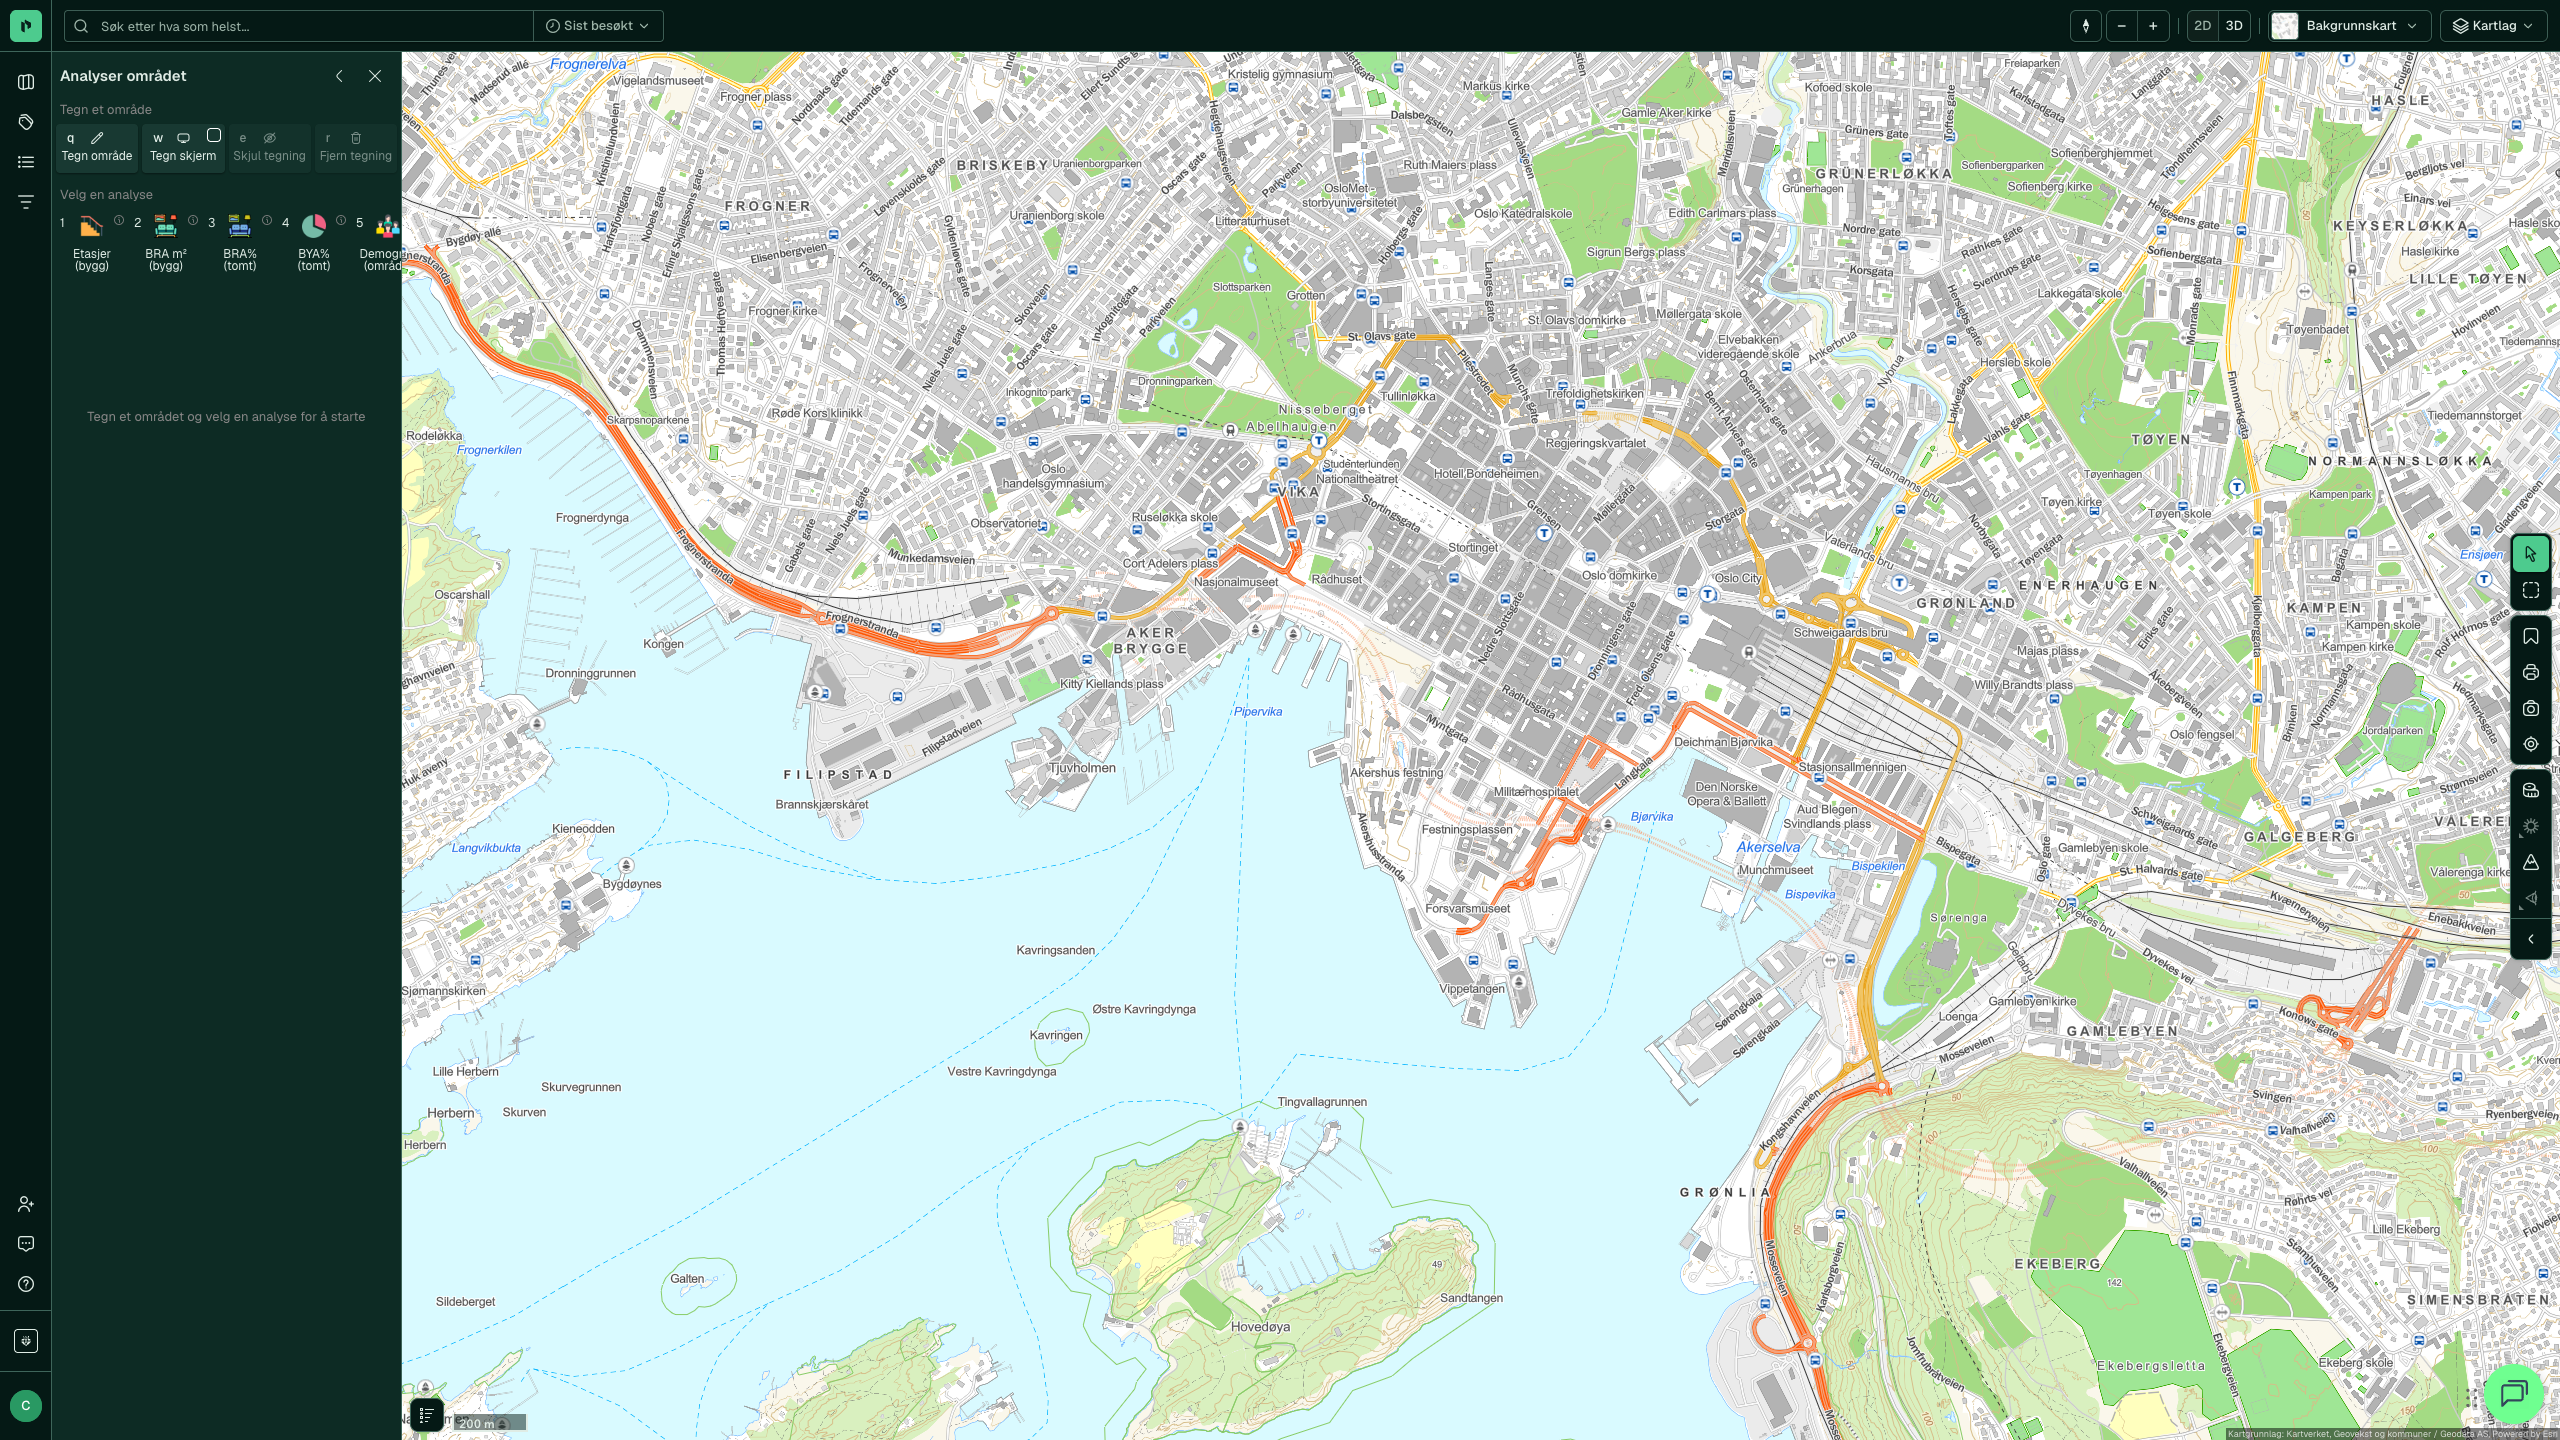
Task: Click the 'Oslo domkirke' label on map
Action: (x=1619, y=576)
